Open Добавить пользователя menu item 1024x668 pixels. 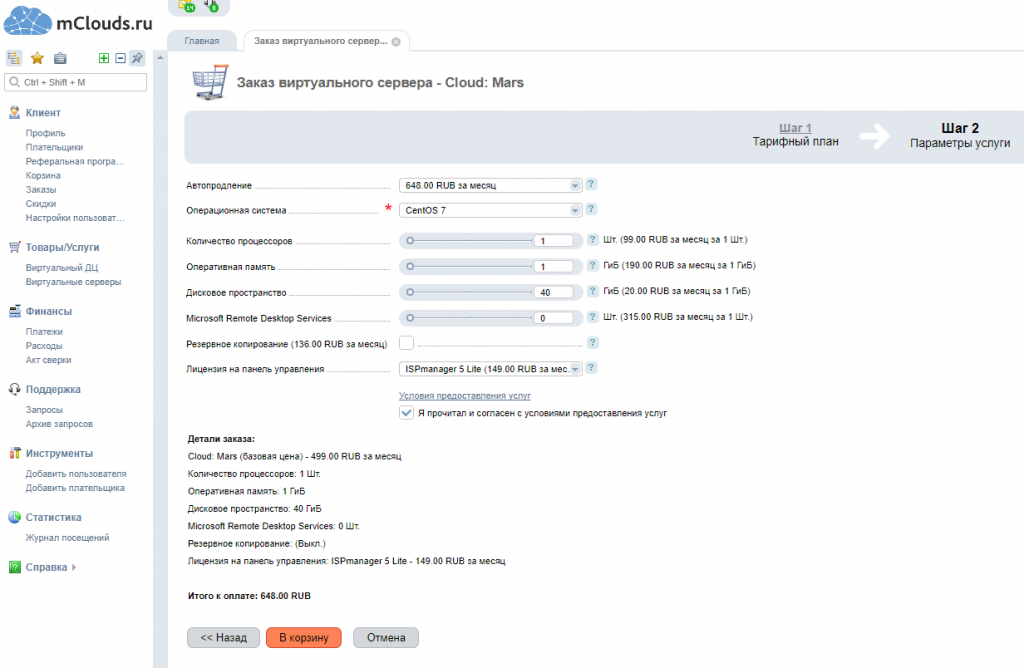click(x=76, y=473)
